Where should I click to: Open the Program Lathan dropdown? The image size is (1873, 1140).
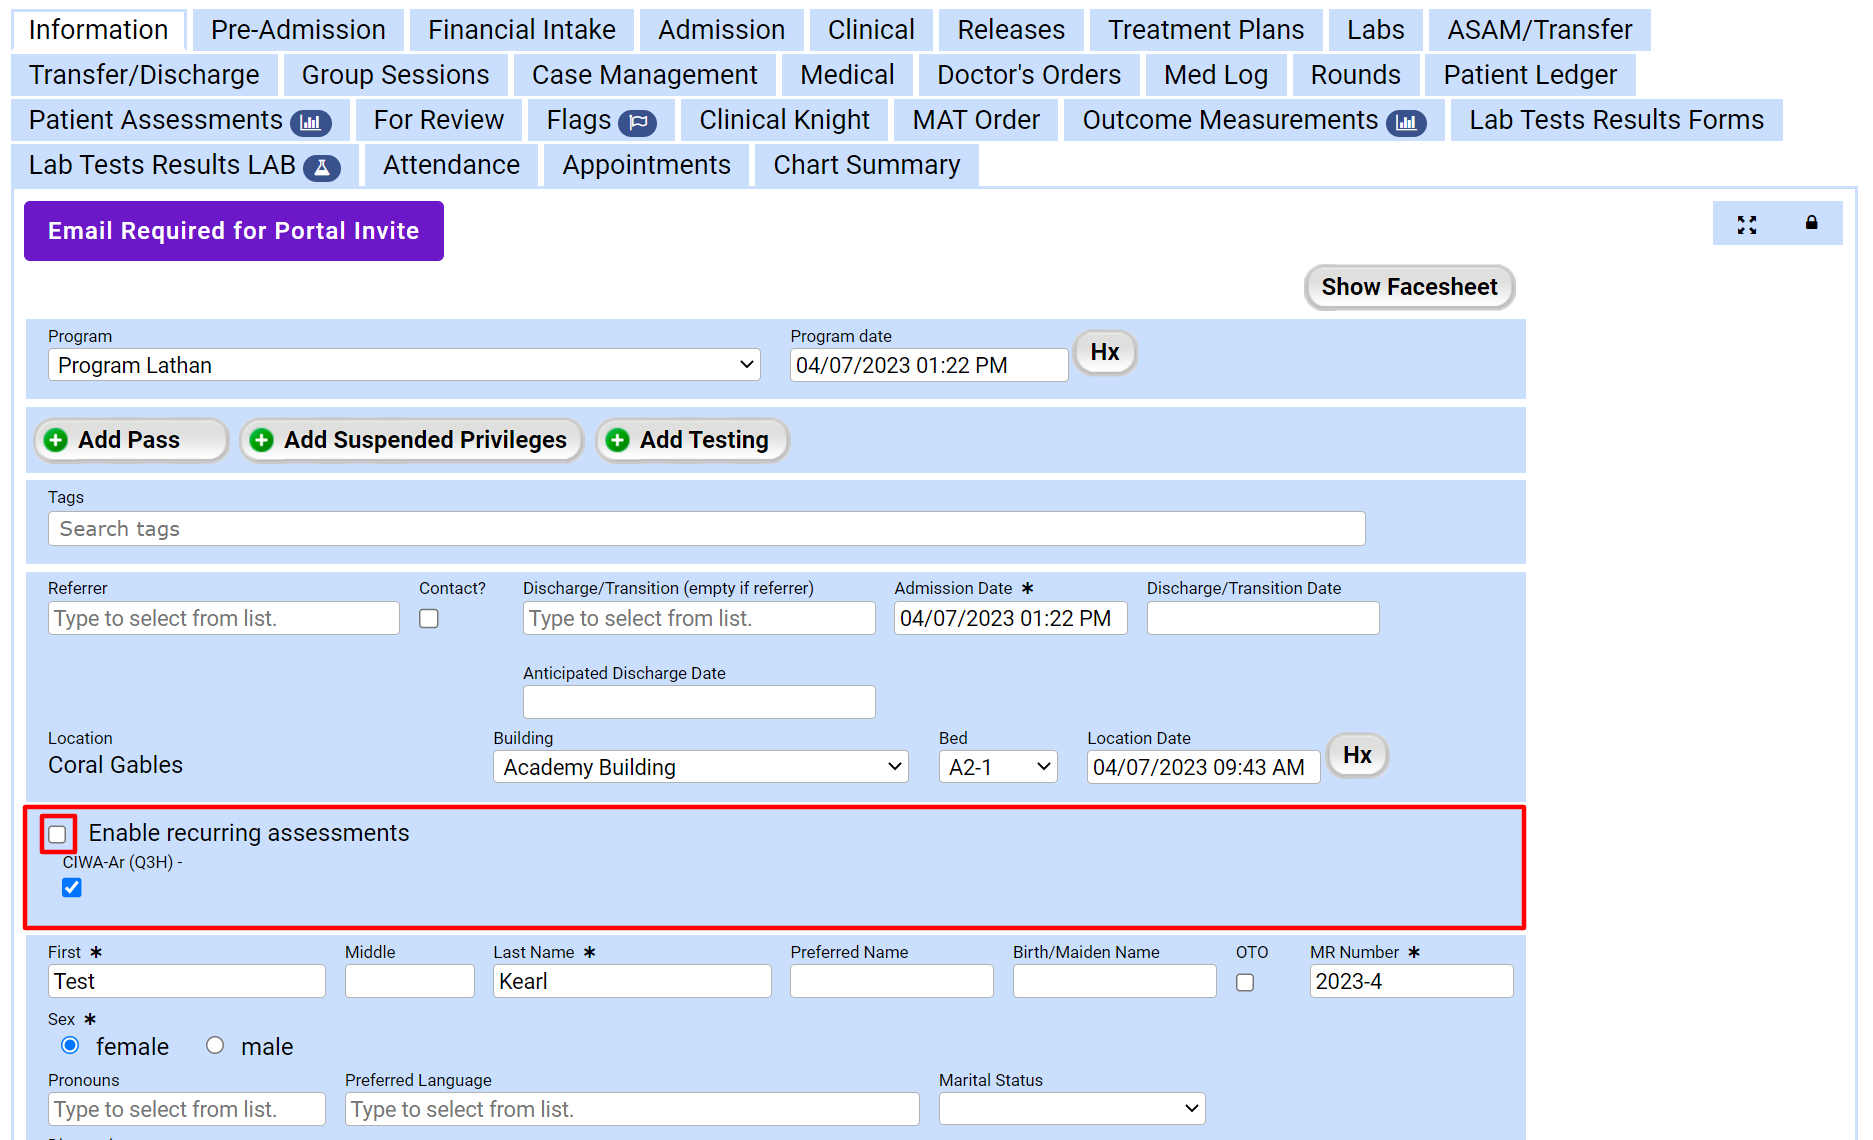(x=404, y=365)
